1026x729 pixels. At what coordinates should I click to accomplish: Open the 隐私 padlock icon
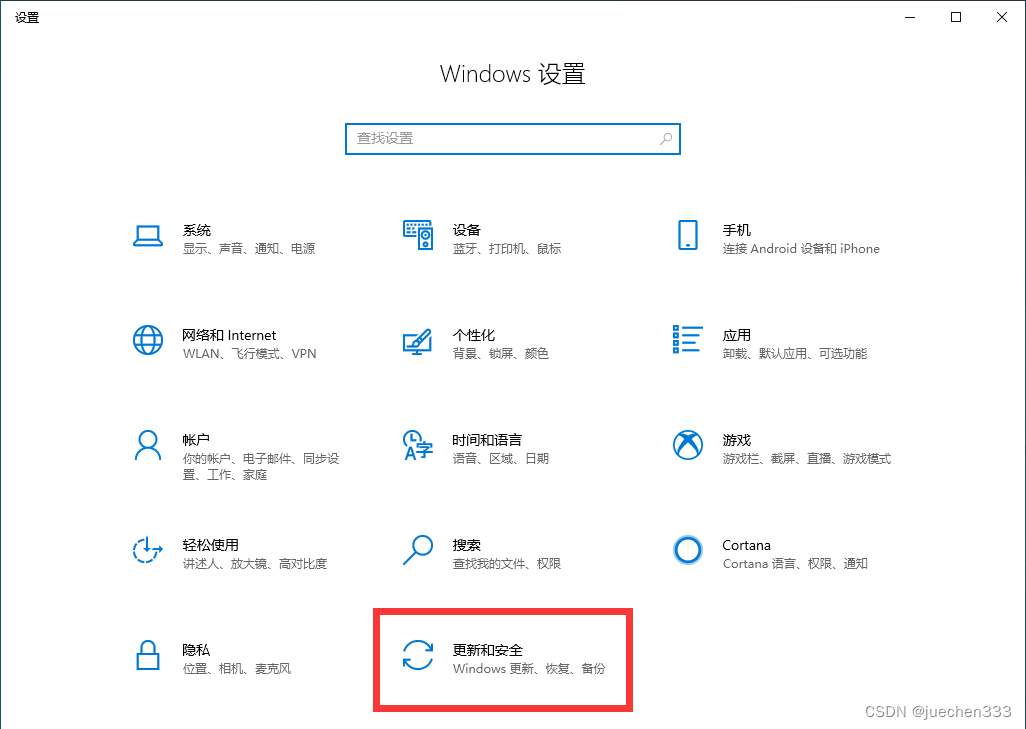click(148, 655)
